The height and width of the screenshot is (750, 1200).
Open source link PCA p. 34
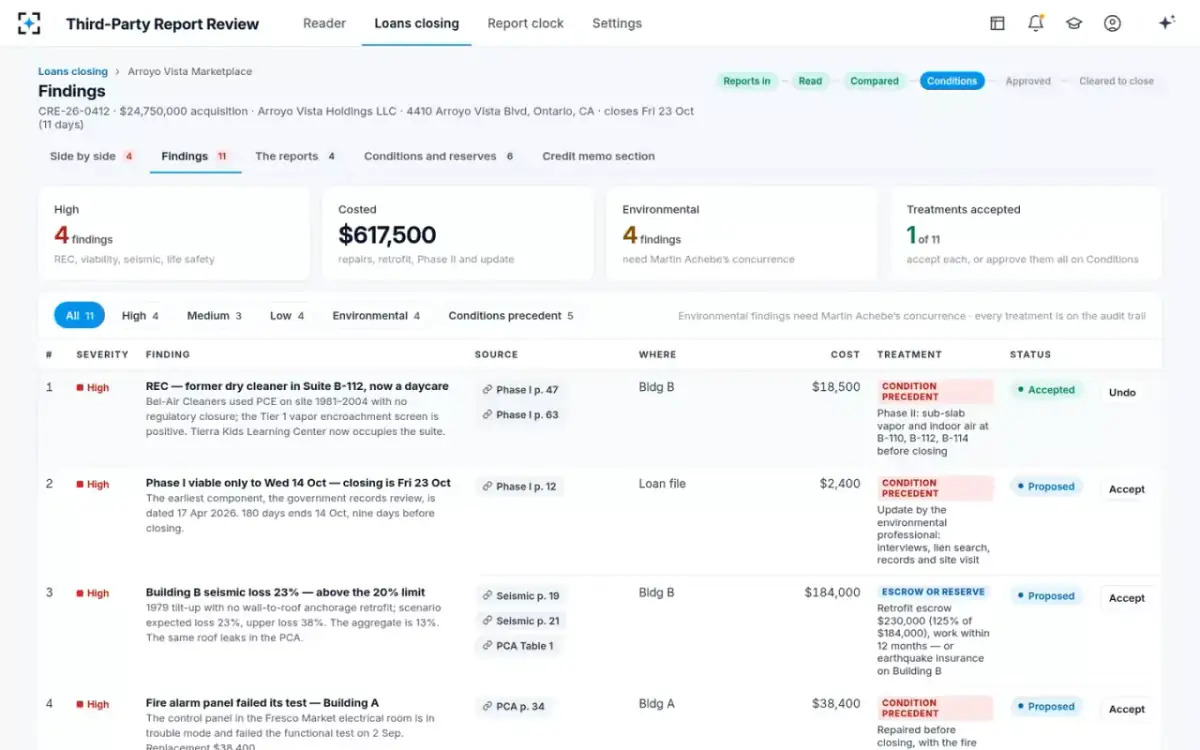[513, 707]
